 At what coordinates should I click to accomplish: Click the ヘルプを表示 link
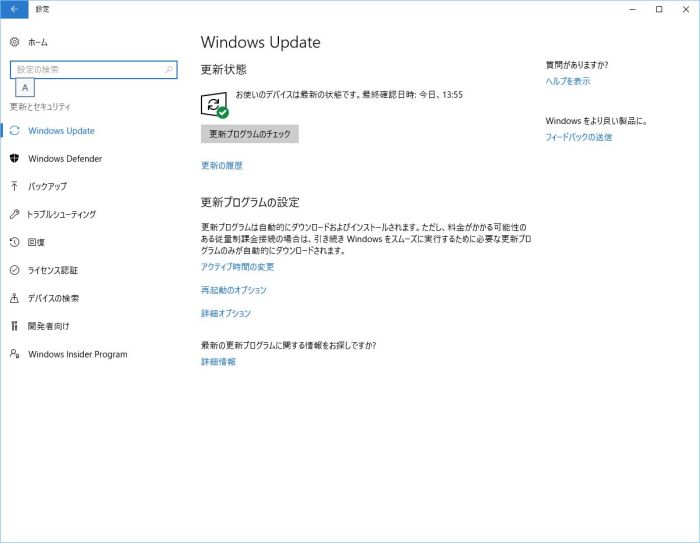point(567,82)
